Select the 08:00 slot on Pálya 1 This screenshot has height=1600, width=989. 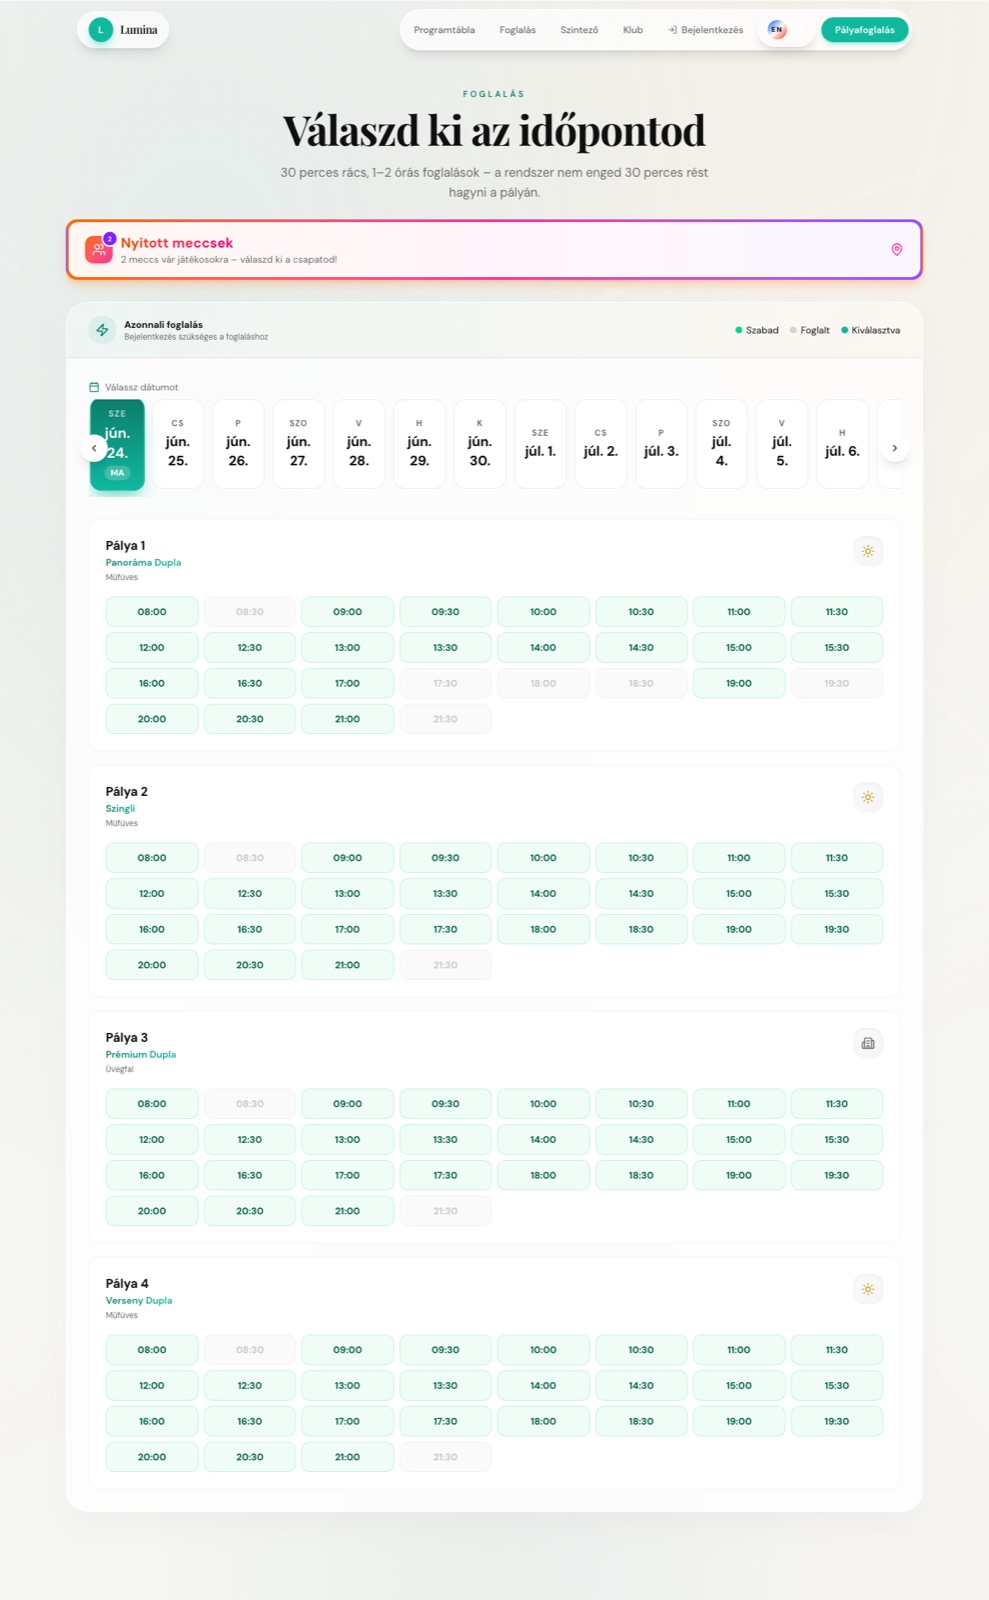[152, 612]
